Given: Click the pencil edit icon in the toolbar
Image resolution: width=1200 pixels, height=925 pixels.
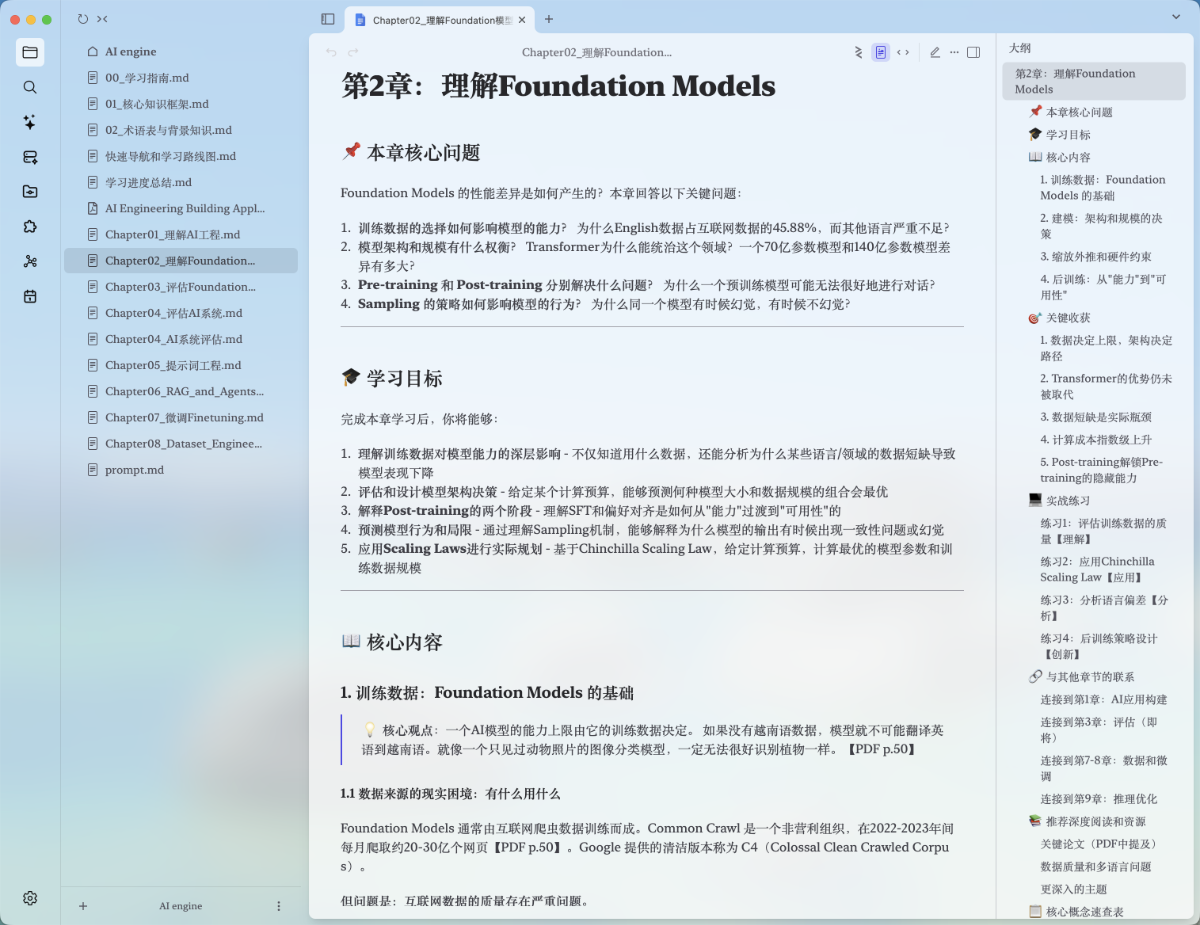Looking at the screenshot, I should [x=935, y=52].
